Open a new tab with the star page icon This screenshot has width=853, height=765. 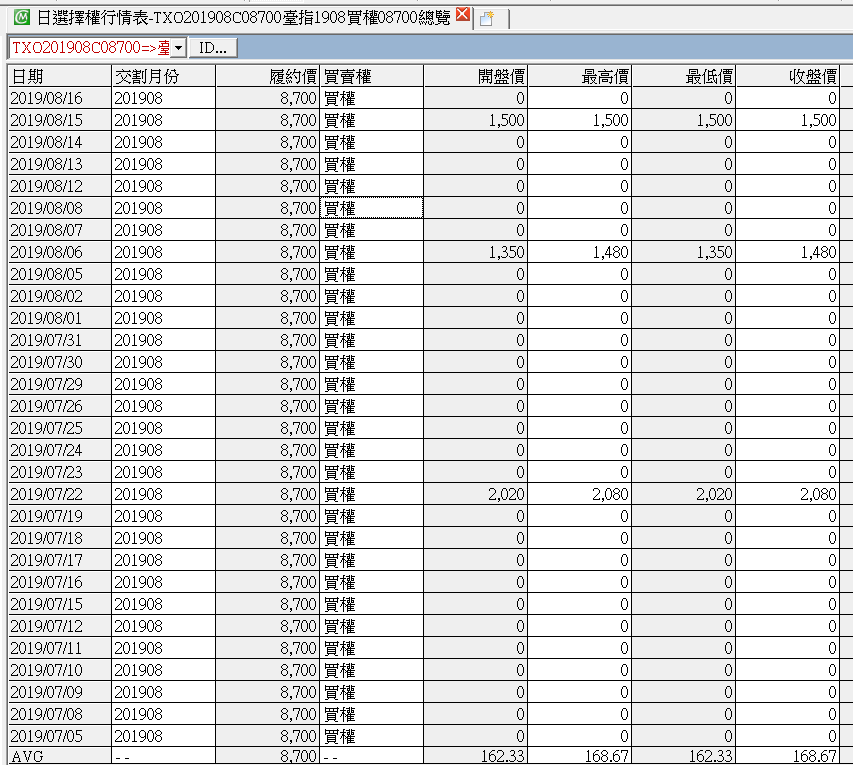[487, 19]
